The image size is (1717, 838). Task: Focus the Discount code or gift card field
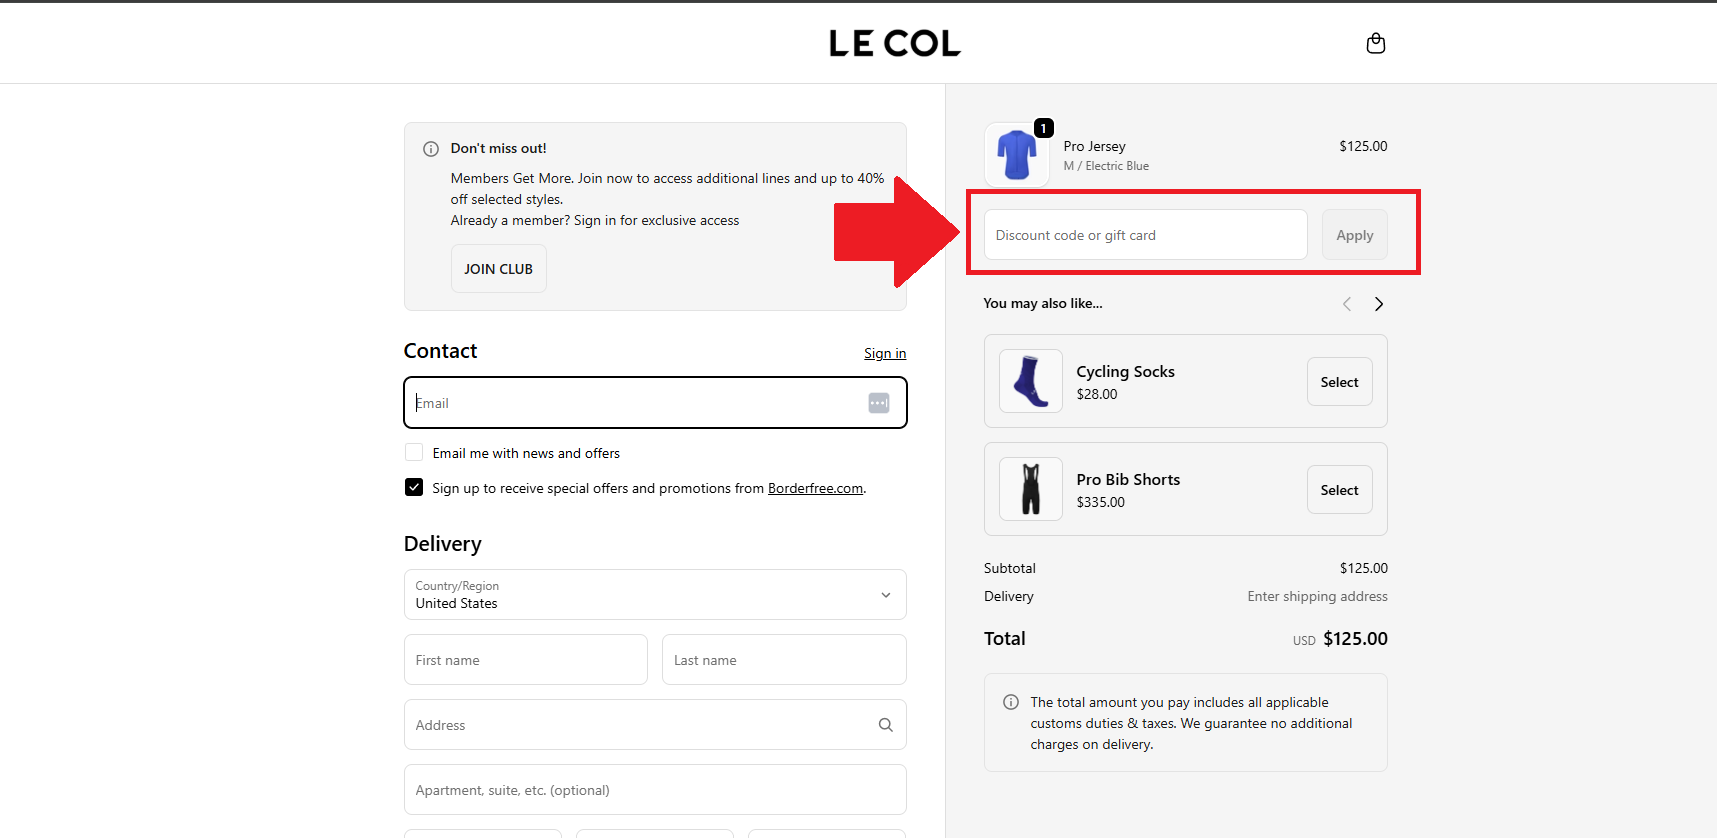[1146, 235]
